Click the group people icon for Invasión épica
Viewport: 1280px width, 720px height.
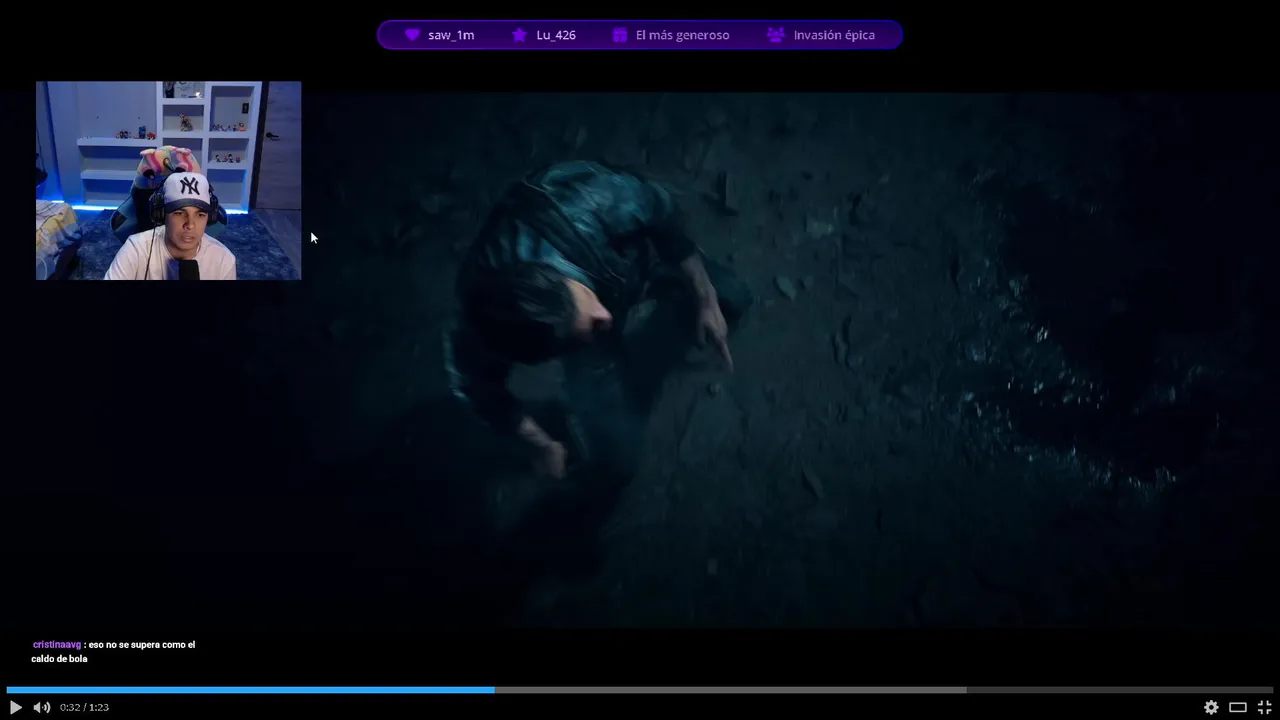point(776,35)
